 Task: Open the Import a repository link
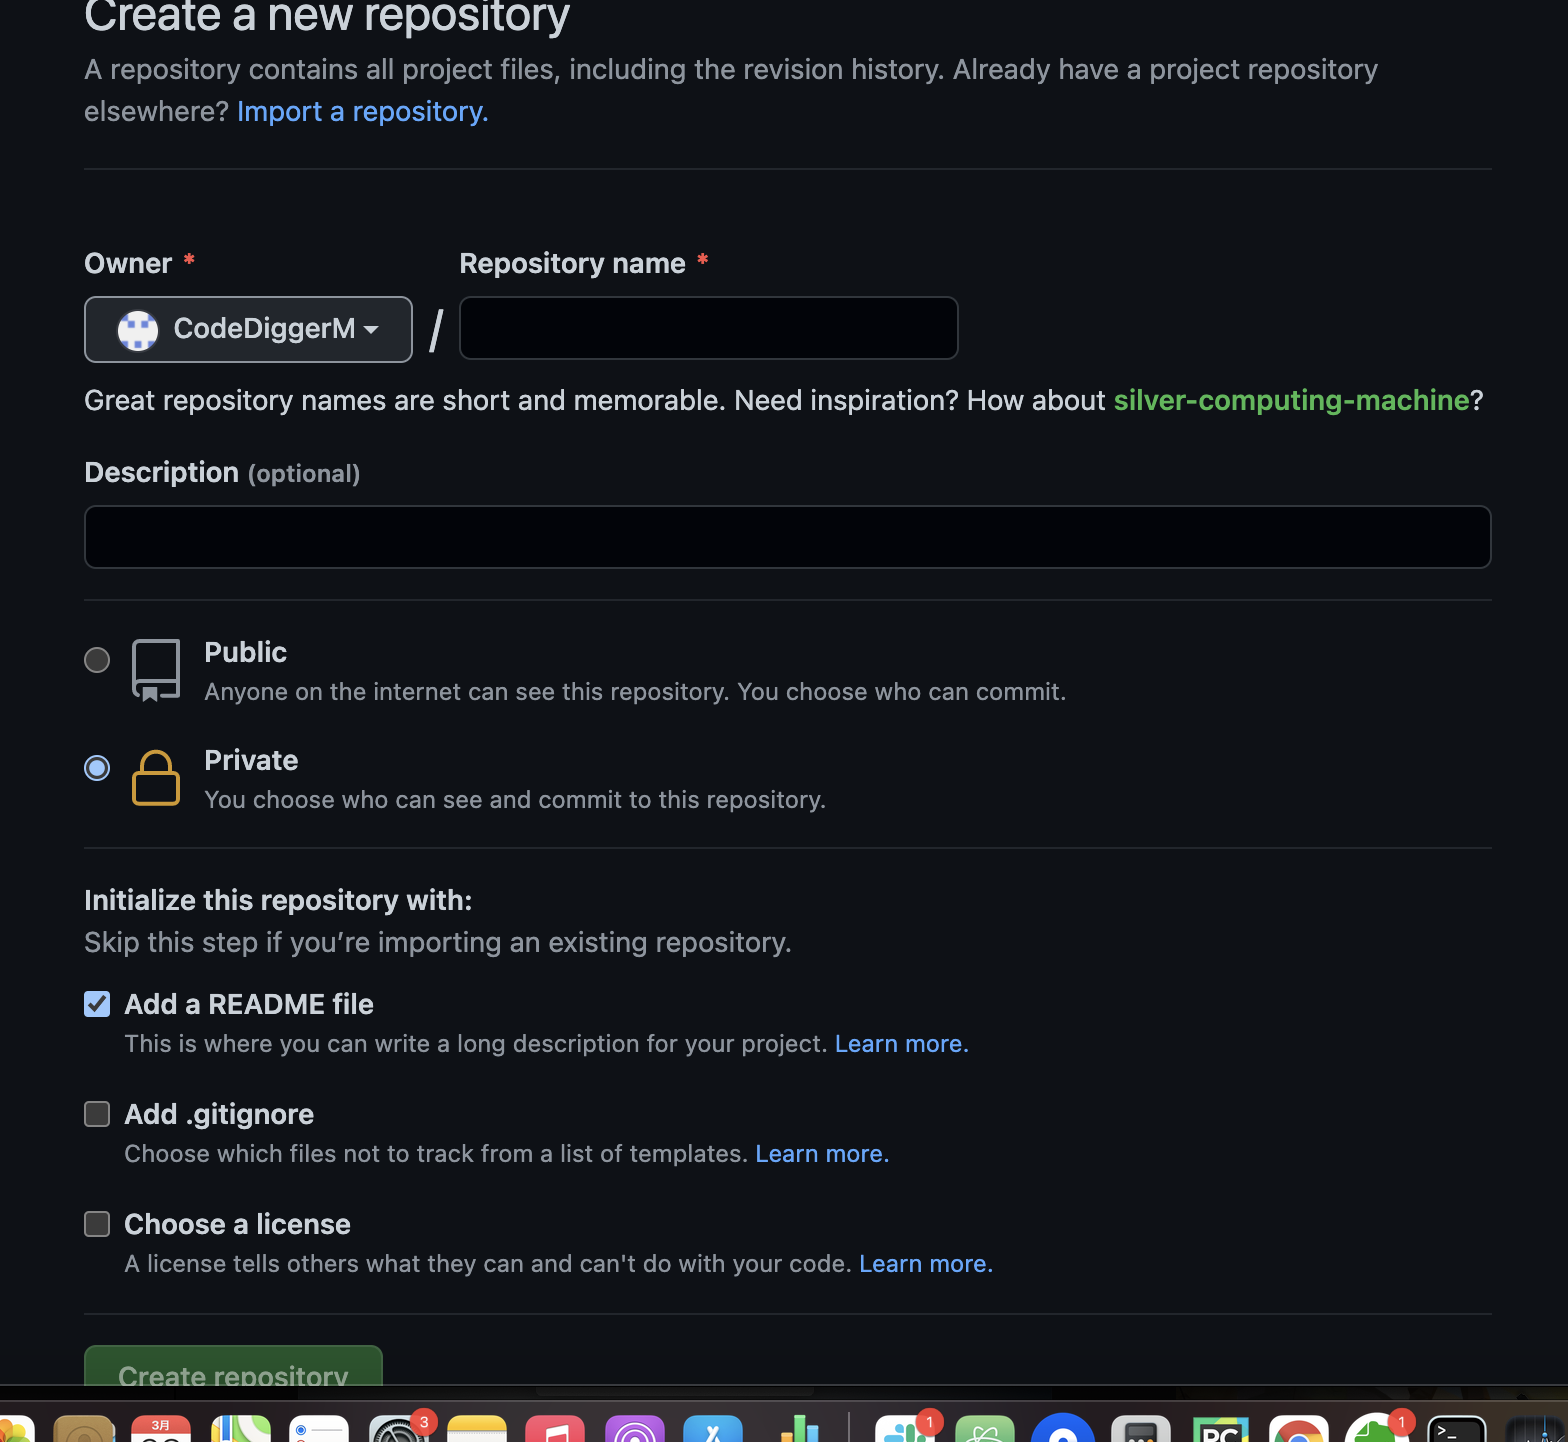[362, 111]
